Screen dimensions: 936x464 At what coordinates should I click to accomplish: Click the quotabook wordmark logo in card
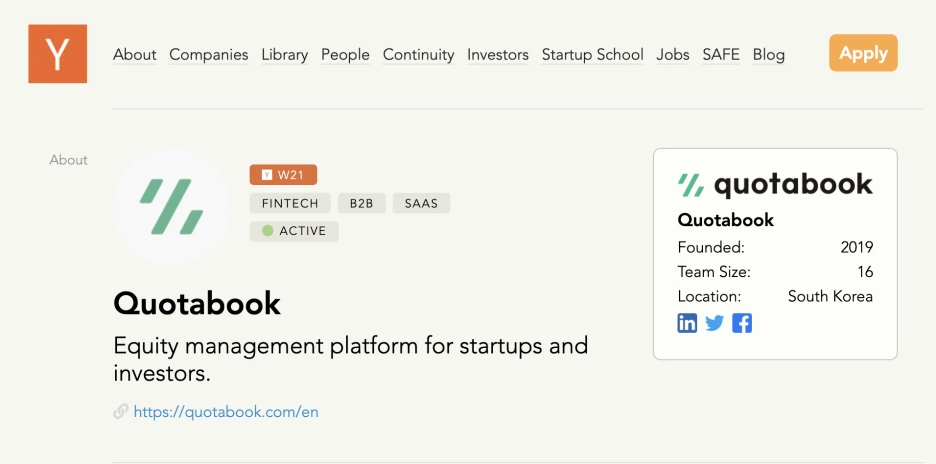[x=775, y=185]
